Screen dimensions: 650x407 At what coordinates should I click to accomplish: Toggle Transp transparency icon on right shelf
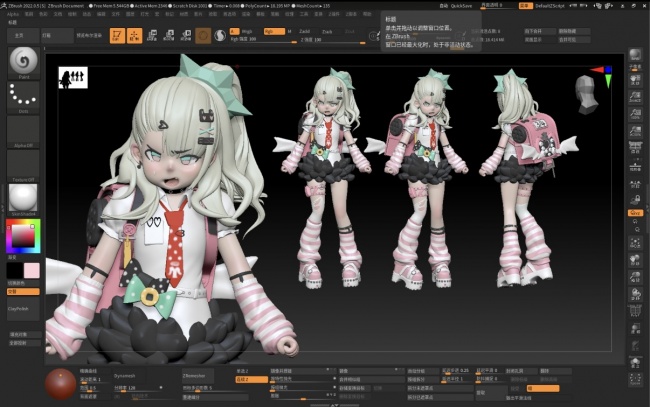[635, 328]
